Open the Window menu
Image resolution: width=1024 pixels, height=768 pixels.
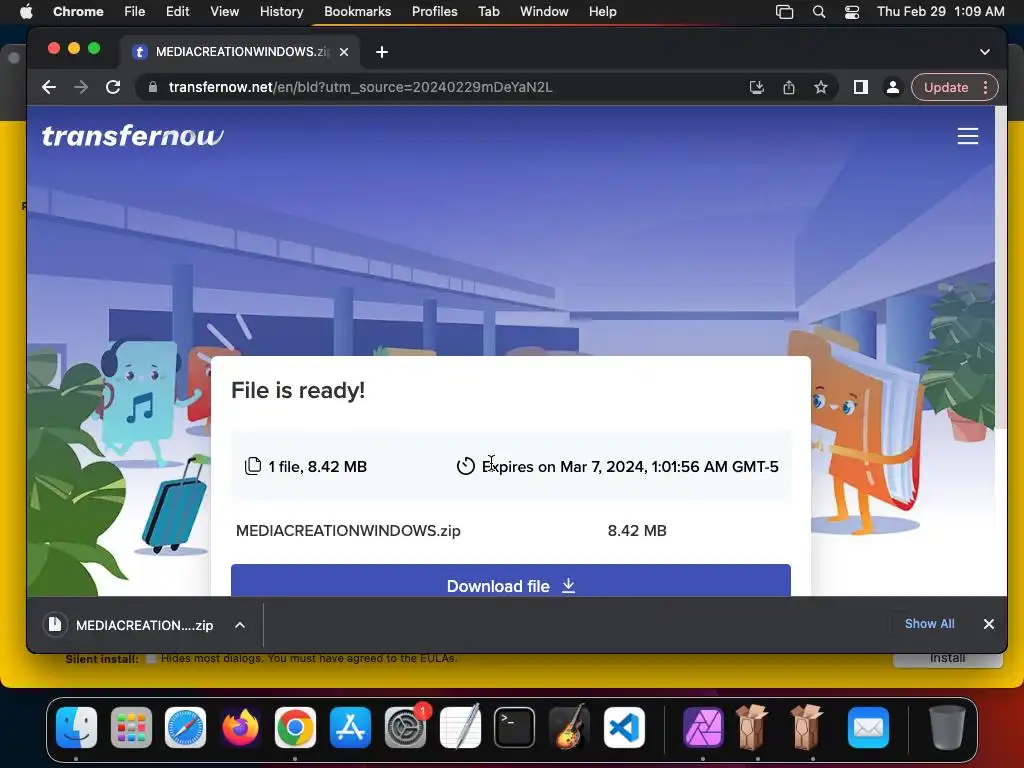544,11
